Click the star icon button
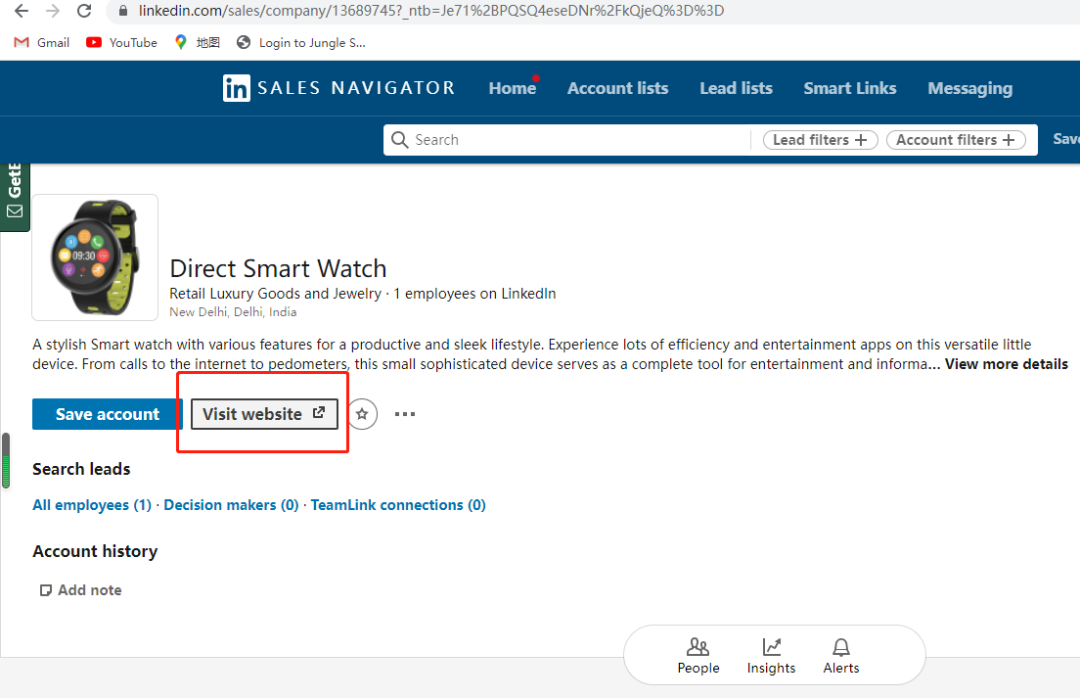The width and height of the screenshot is (1080, 698). pyautogui.click(x=362, y=414)
